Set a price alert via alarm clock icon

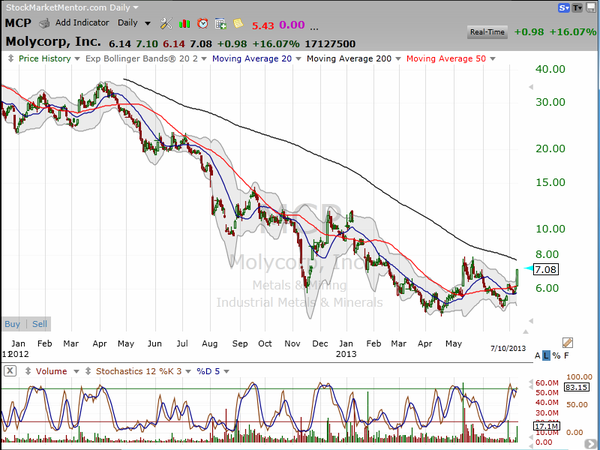pyautogui.click(x=202, y=23)
